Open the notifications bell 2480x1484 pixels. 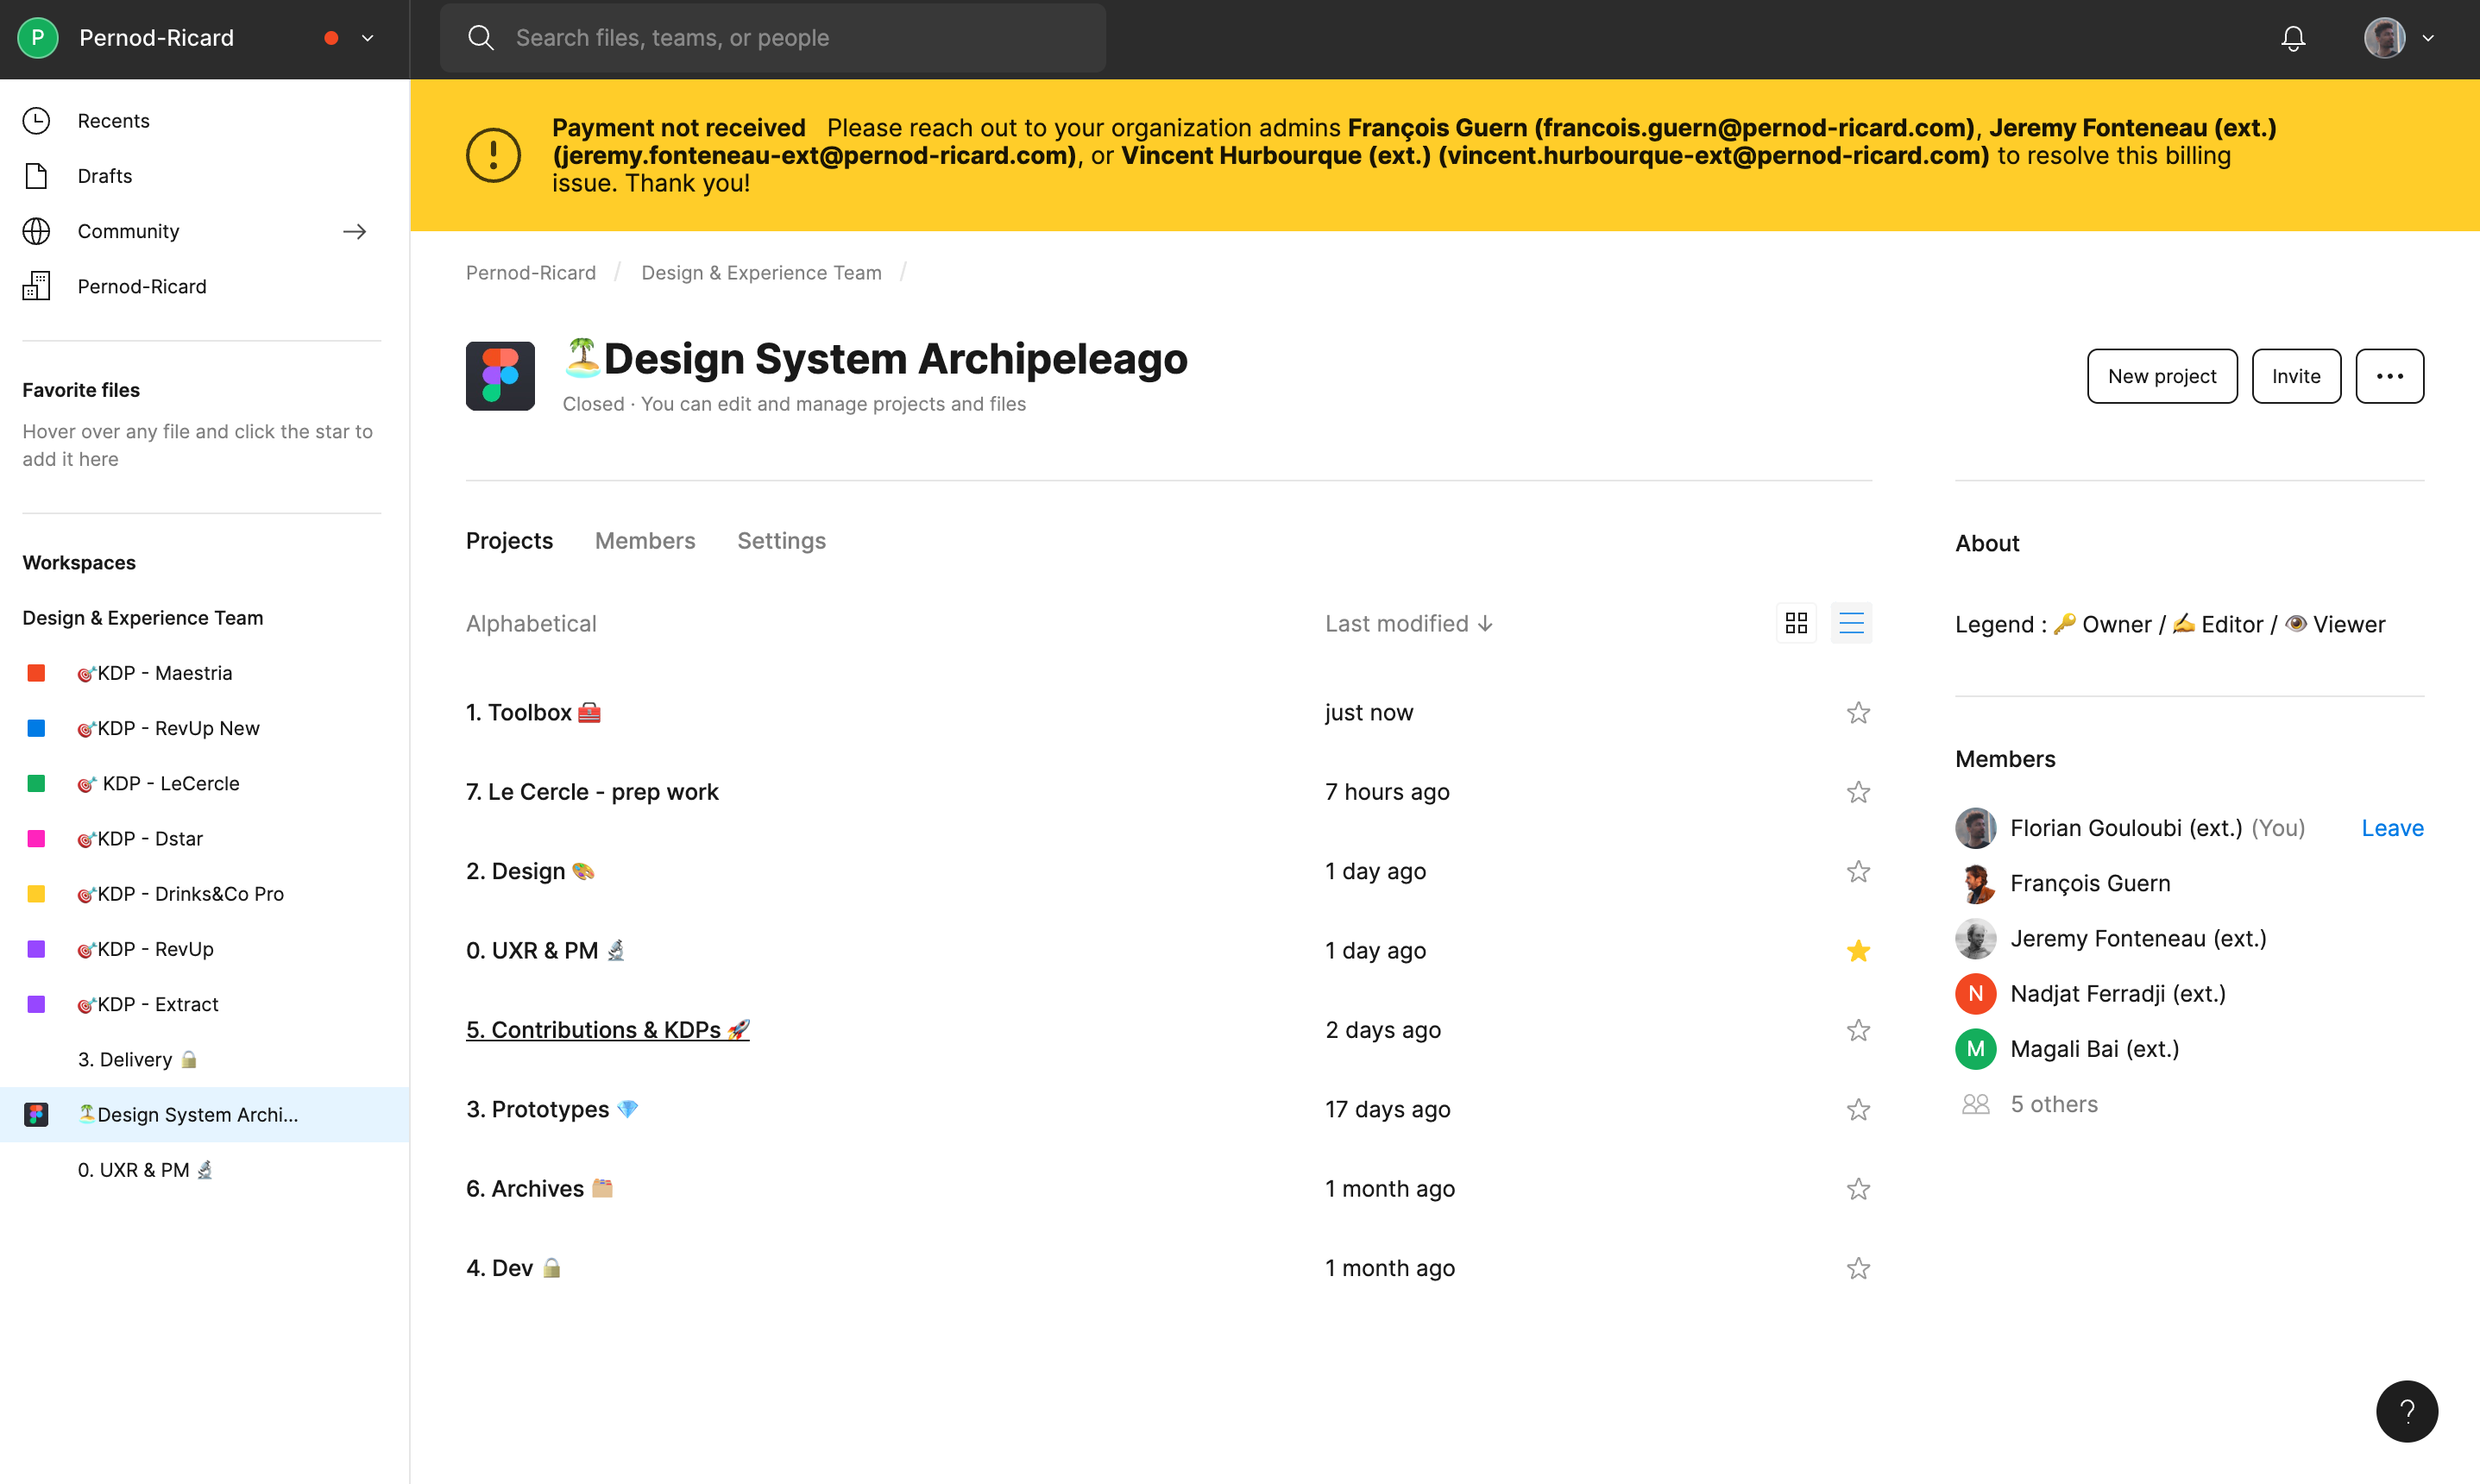point(2292,38)
